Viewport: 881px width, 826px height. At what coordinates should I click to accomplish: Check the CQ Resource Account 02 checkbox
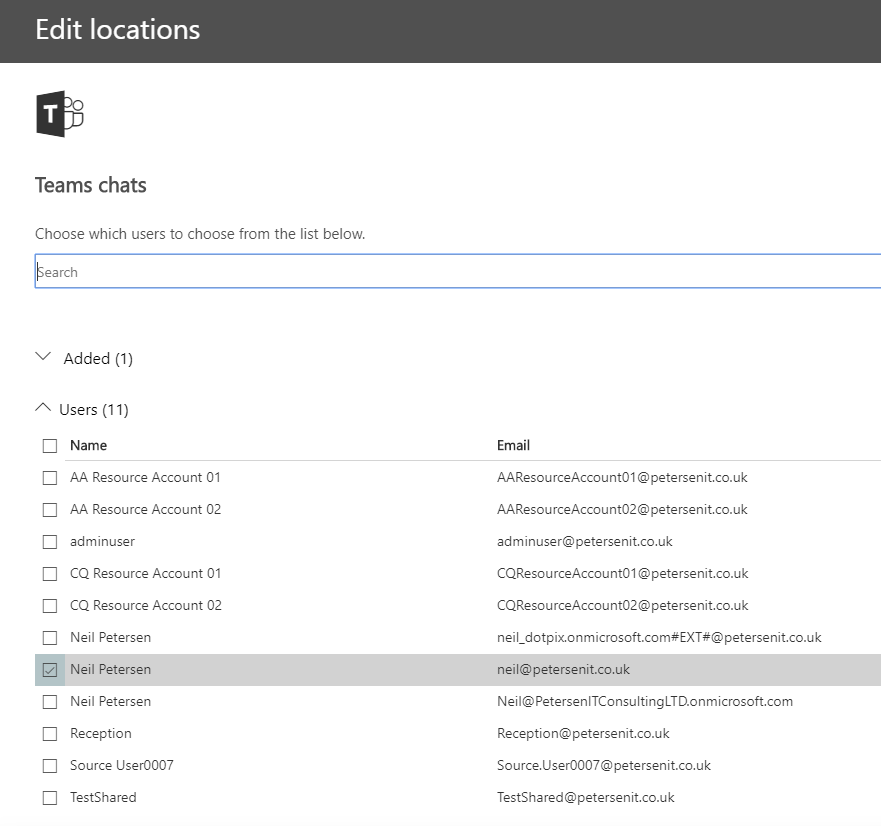pyautogui.click(x=50, y=606)
